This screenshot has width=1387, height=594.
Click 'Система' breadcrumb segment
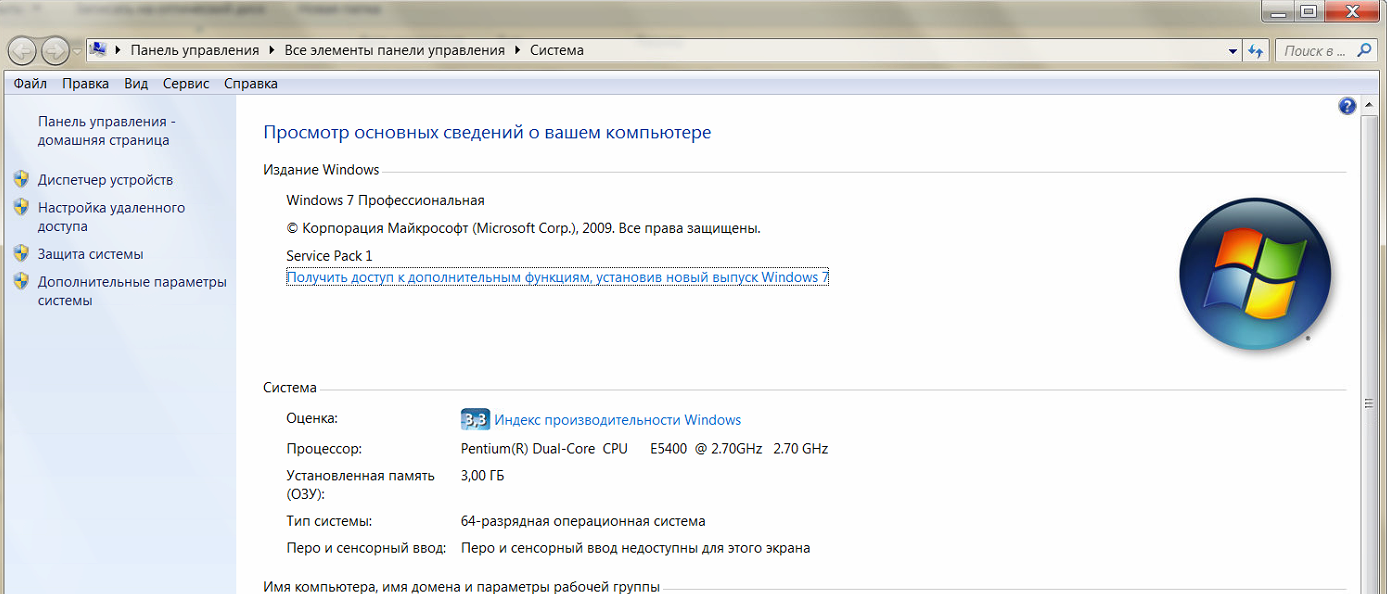[x=557, y=50]
